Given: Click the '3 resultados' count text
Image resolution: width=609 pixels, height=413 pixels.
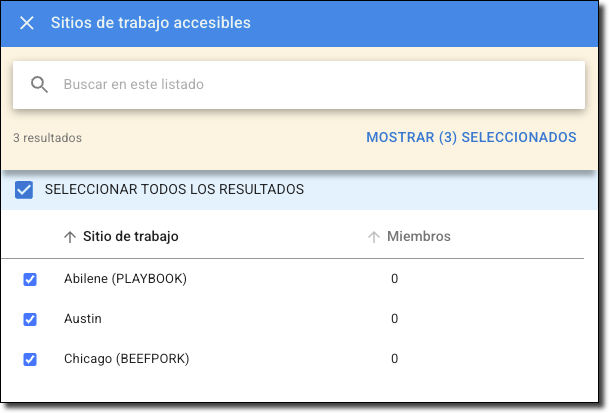Looking at the screenshot, I should click(47, 138).
